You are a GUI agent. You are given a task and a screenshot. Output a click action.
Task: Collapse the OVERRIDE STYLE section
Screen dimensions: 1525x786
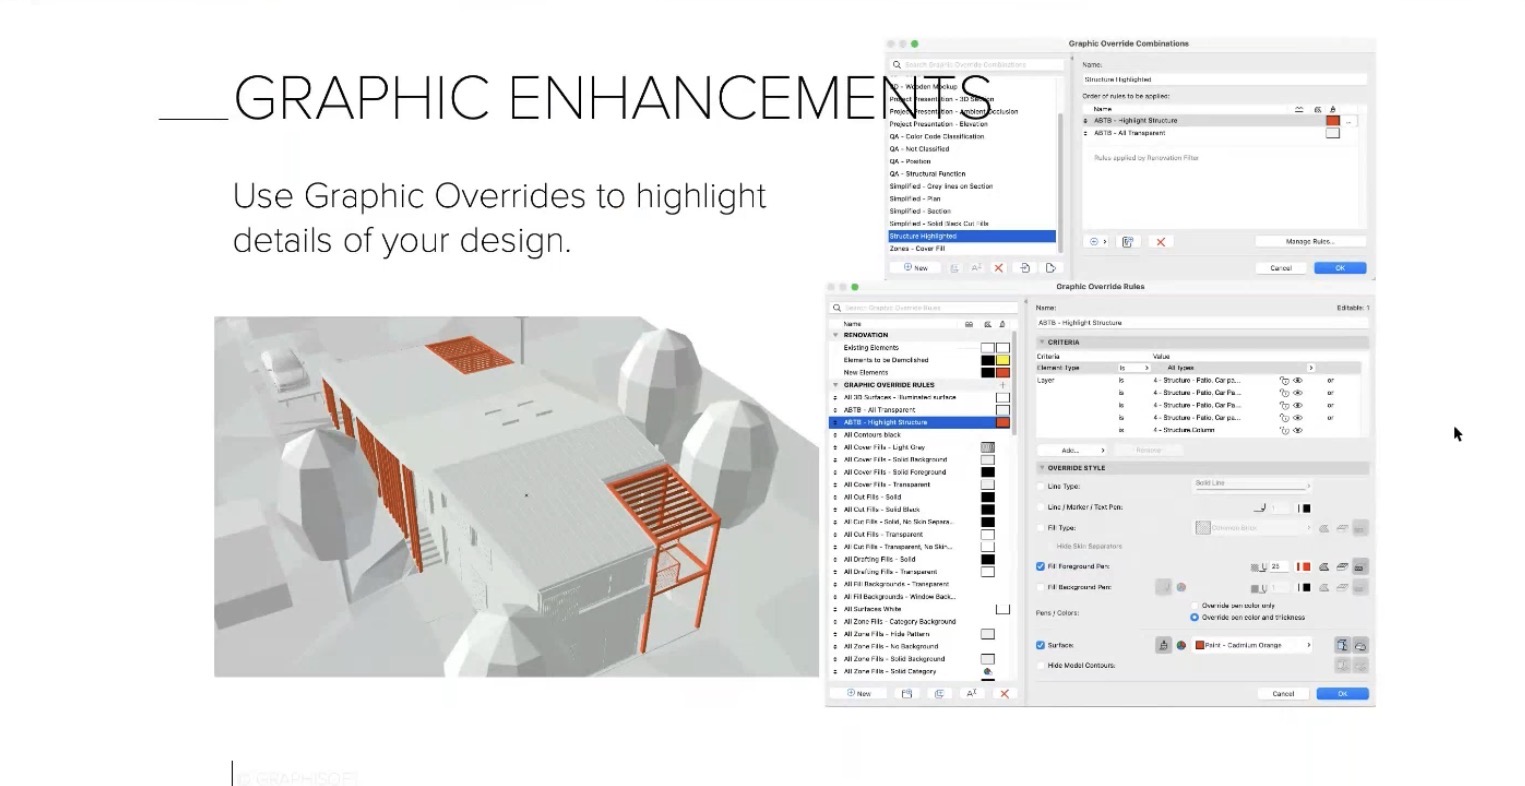click(1041, 468)
